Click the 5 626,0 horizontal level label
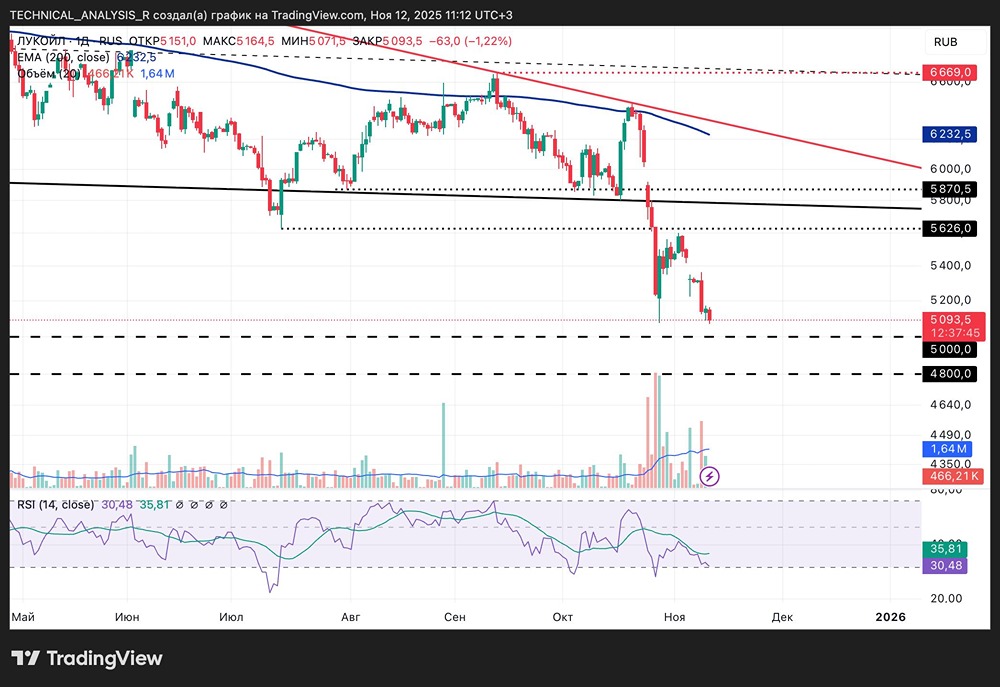1000x687 pixels. pyautogui.click(x=951, y=229)
